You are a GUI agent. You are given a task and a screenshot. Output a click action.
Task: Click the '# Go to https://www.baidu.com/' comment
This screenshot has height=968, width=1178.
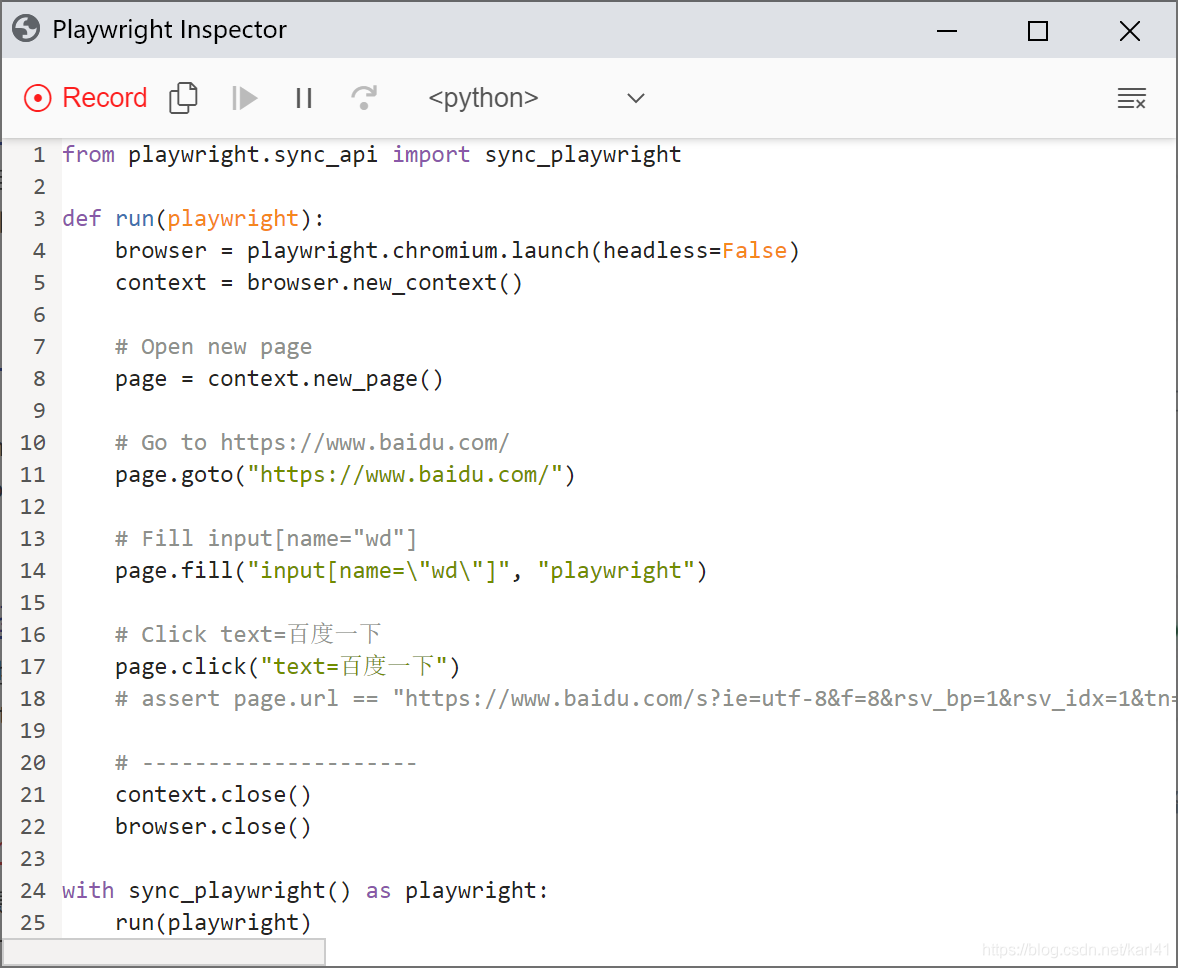[x=313, y=443]
